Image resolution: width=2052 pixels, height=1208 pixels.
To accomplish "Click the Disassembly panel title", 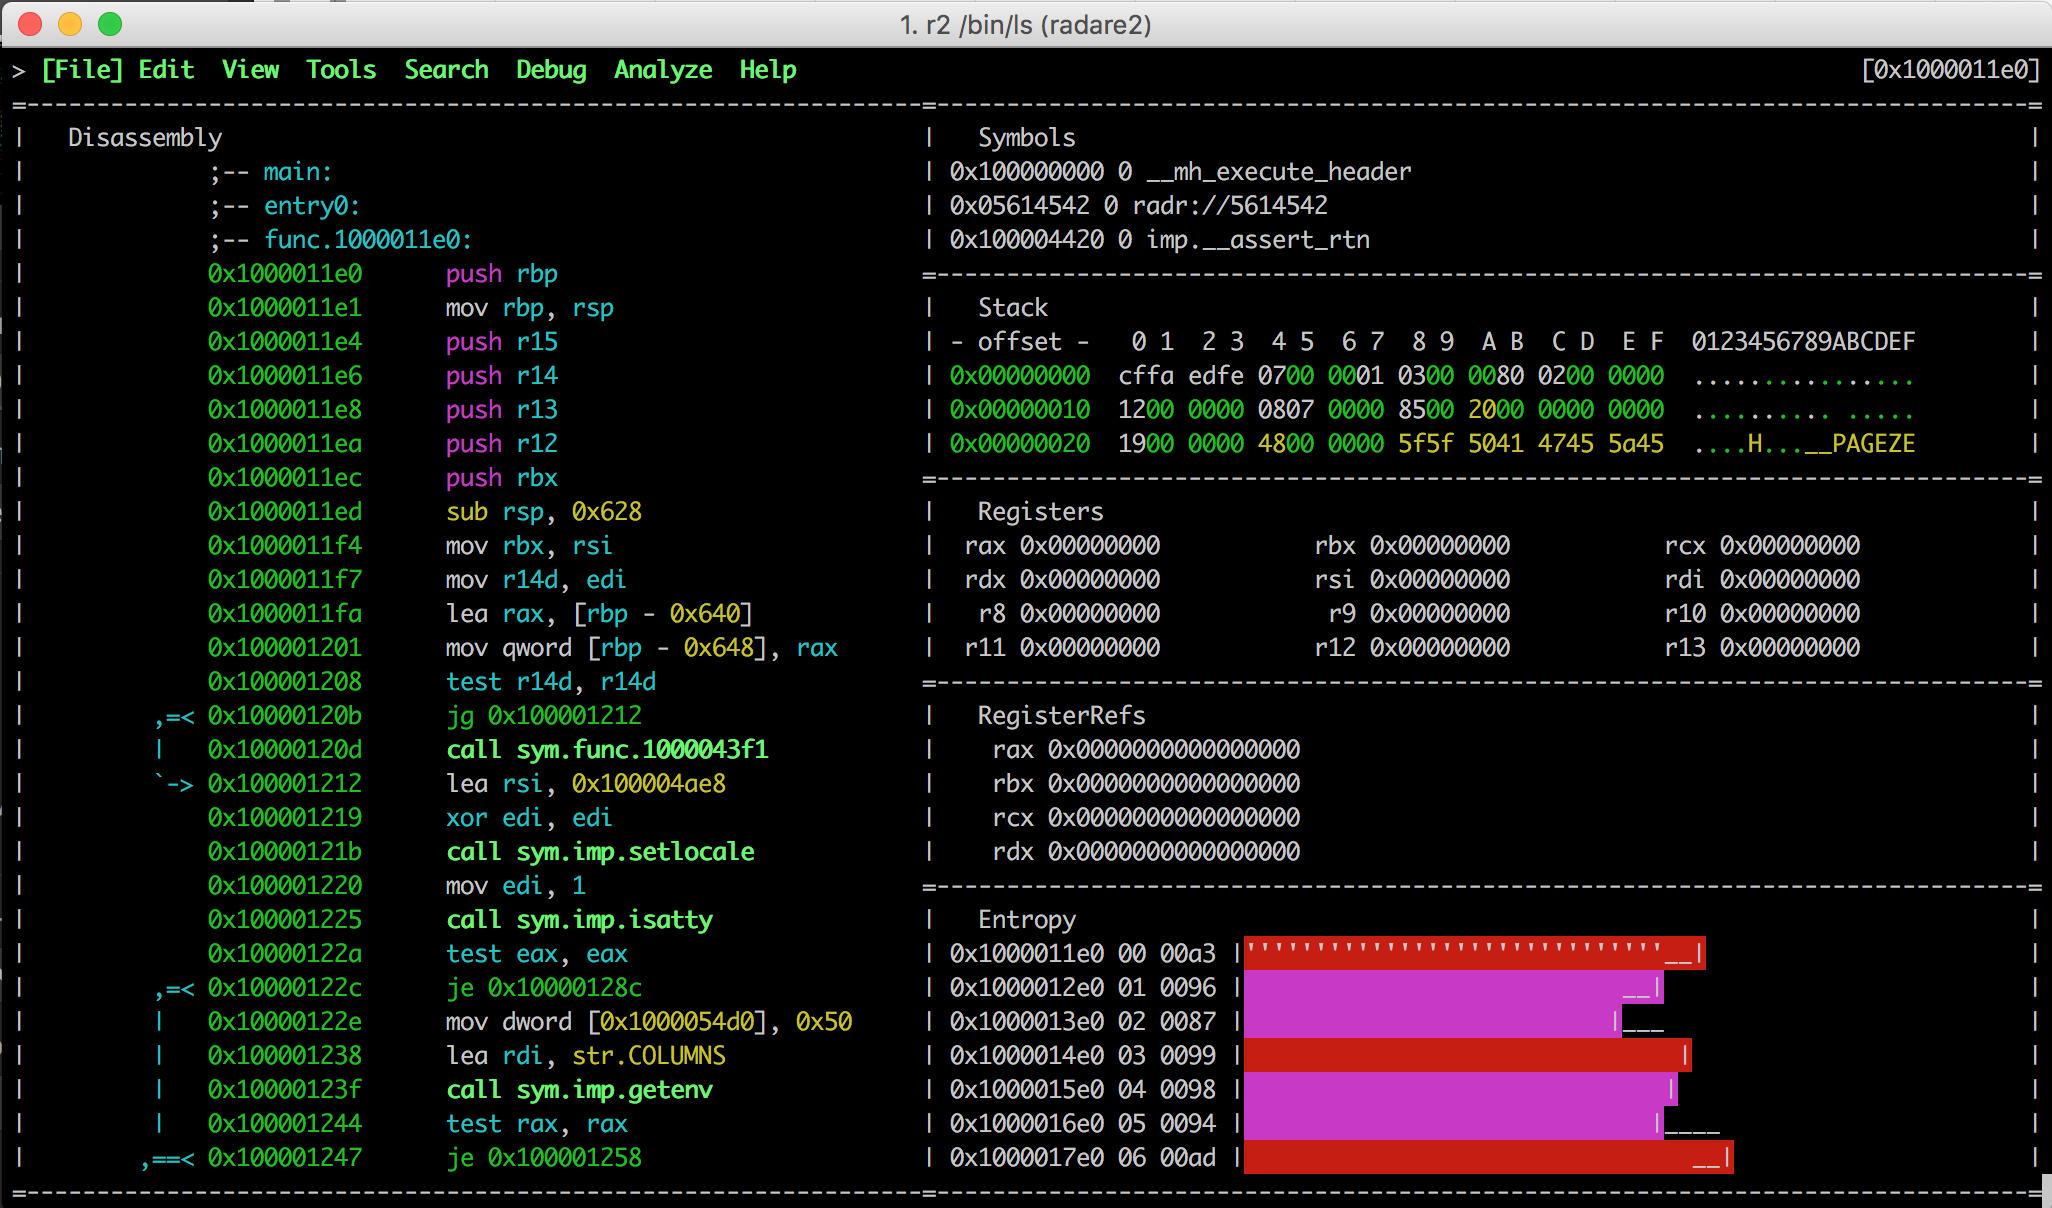I will pyautogui.click(x=145, y=138).
